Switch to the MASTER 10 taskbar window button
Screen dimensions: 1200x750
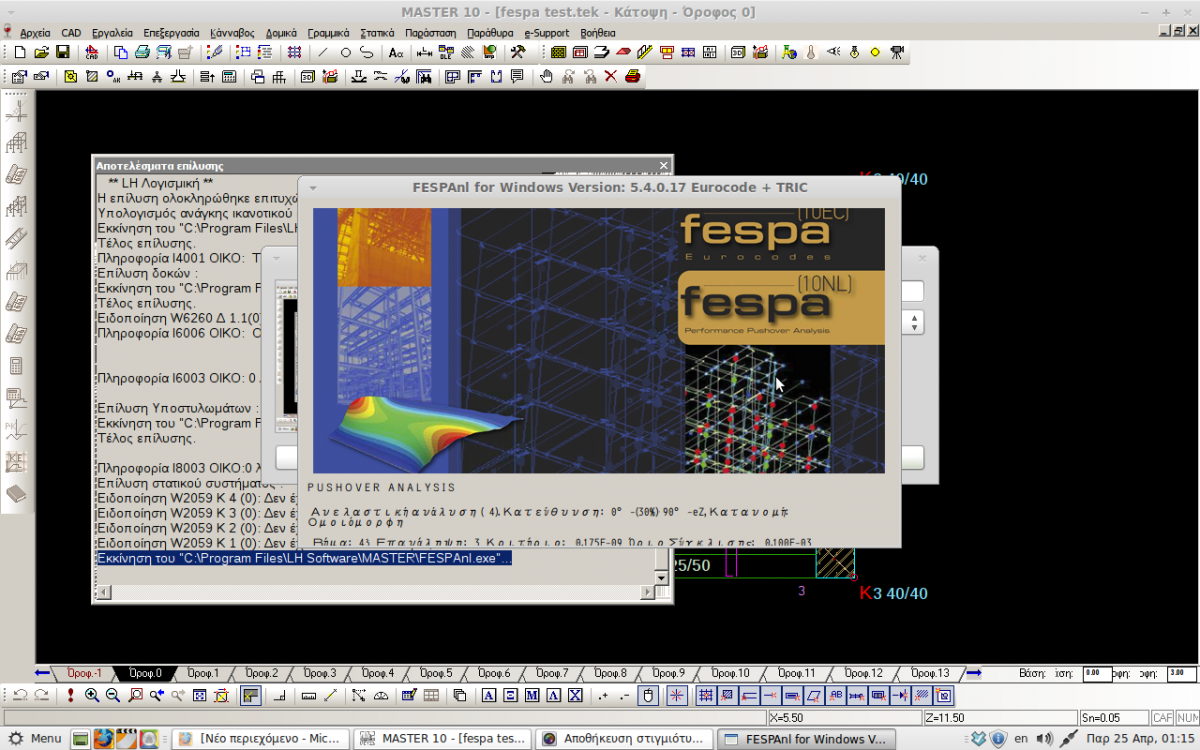coord(441,739)
